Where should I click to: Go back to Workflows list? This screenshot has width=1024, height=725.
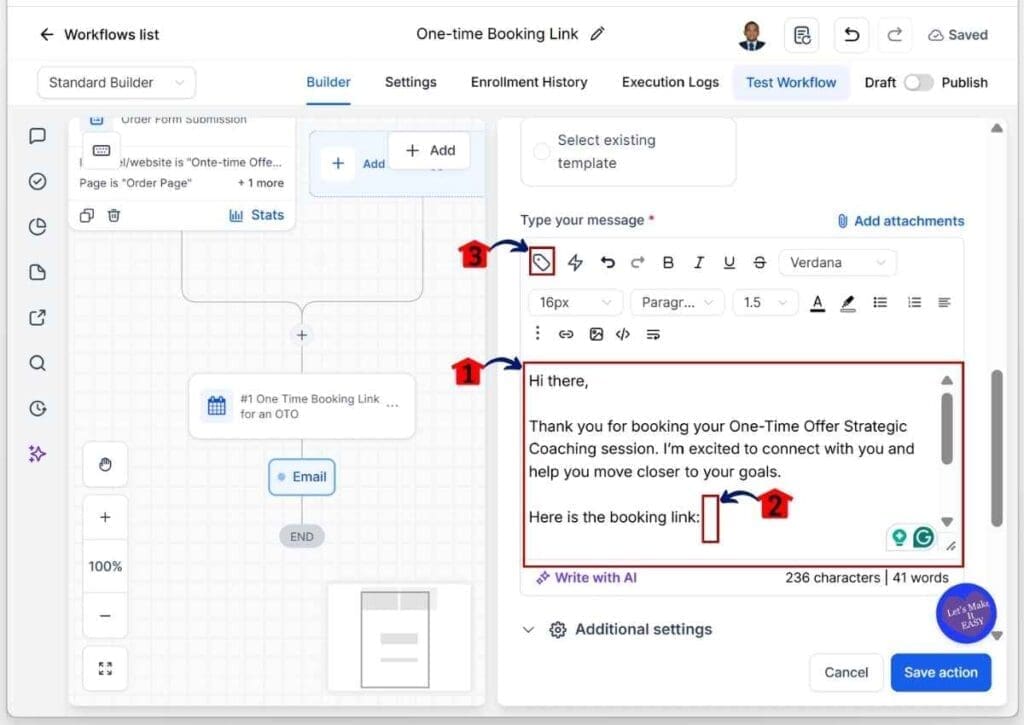click(x=99, y=35)
